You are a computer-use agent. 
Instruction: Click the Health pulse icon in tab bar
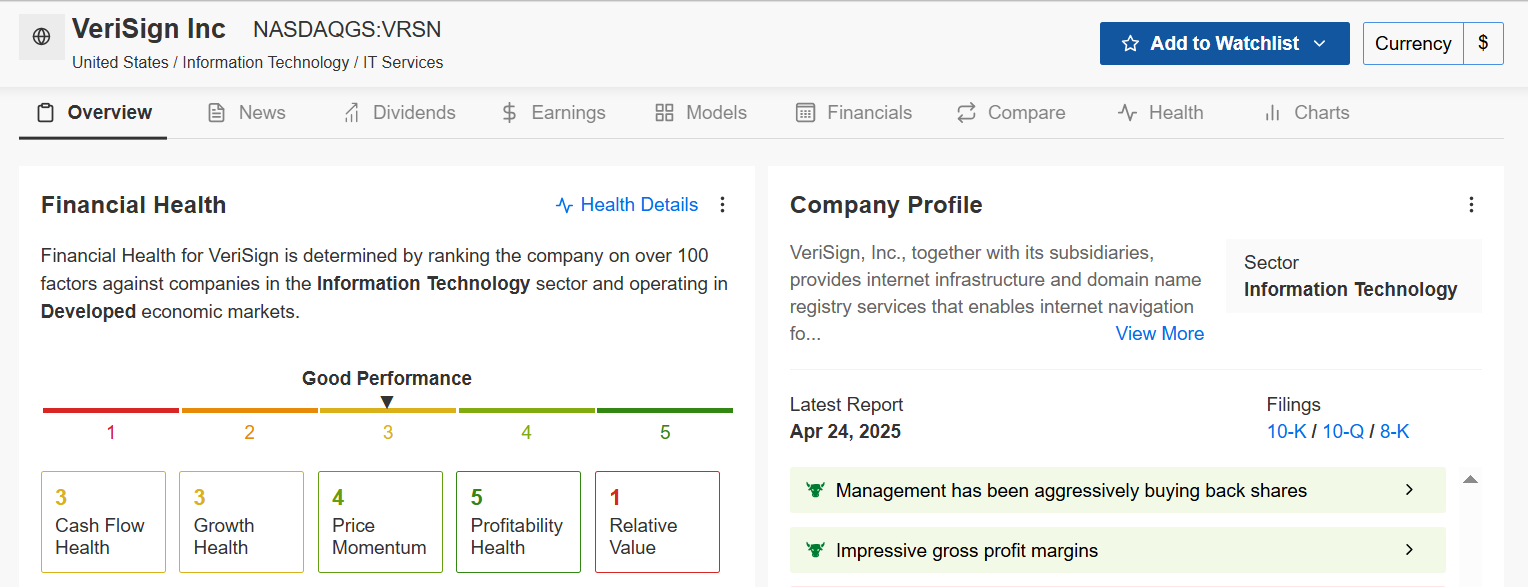click(x=1127, y=113)
